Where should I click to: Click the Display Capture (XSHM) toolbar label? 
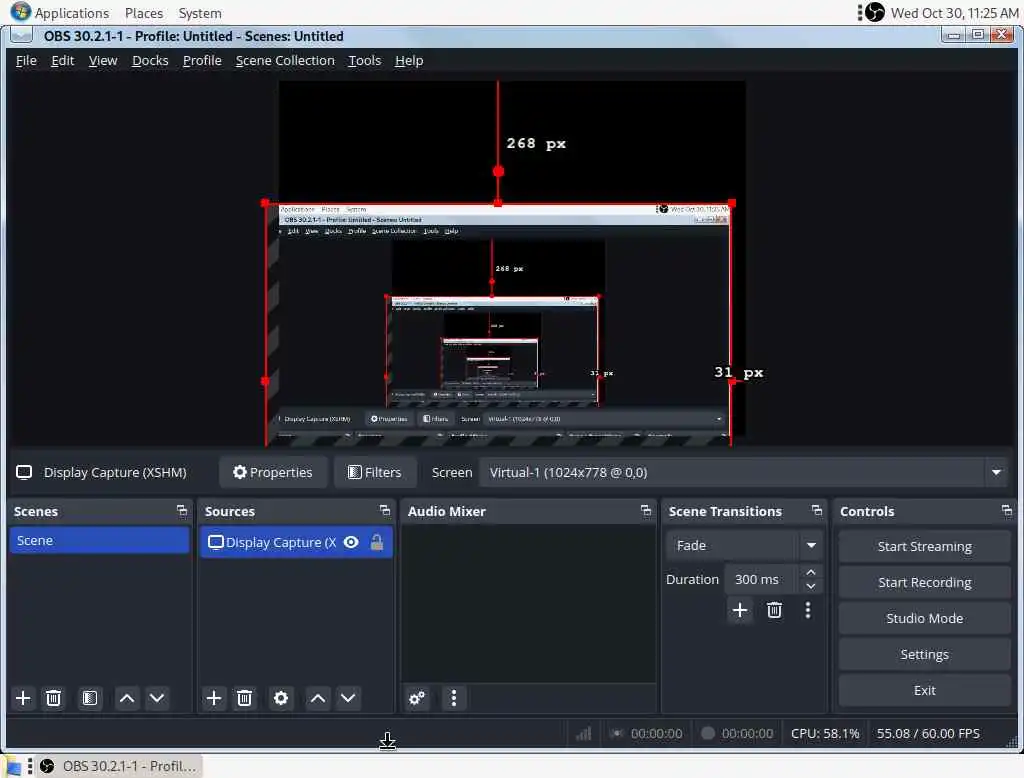coord(115,472)
